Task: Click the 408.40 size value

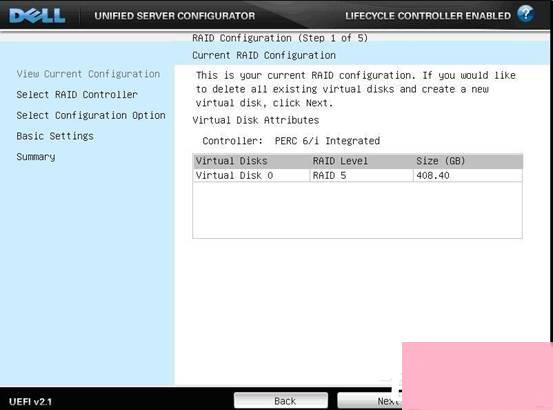Action: tap(433, 175)
